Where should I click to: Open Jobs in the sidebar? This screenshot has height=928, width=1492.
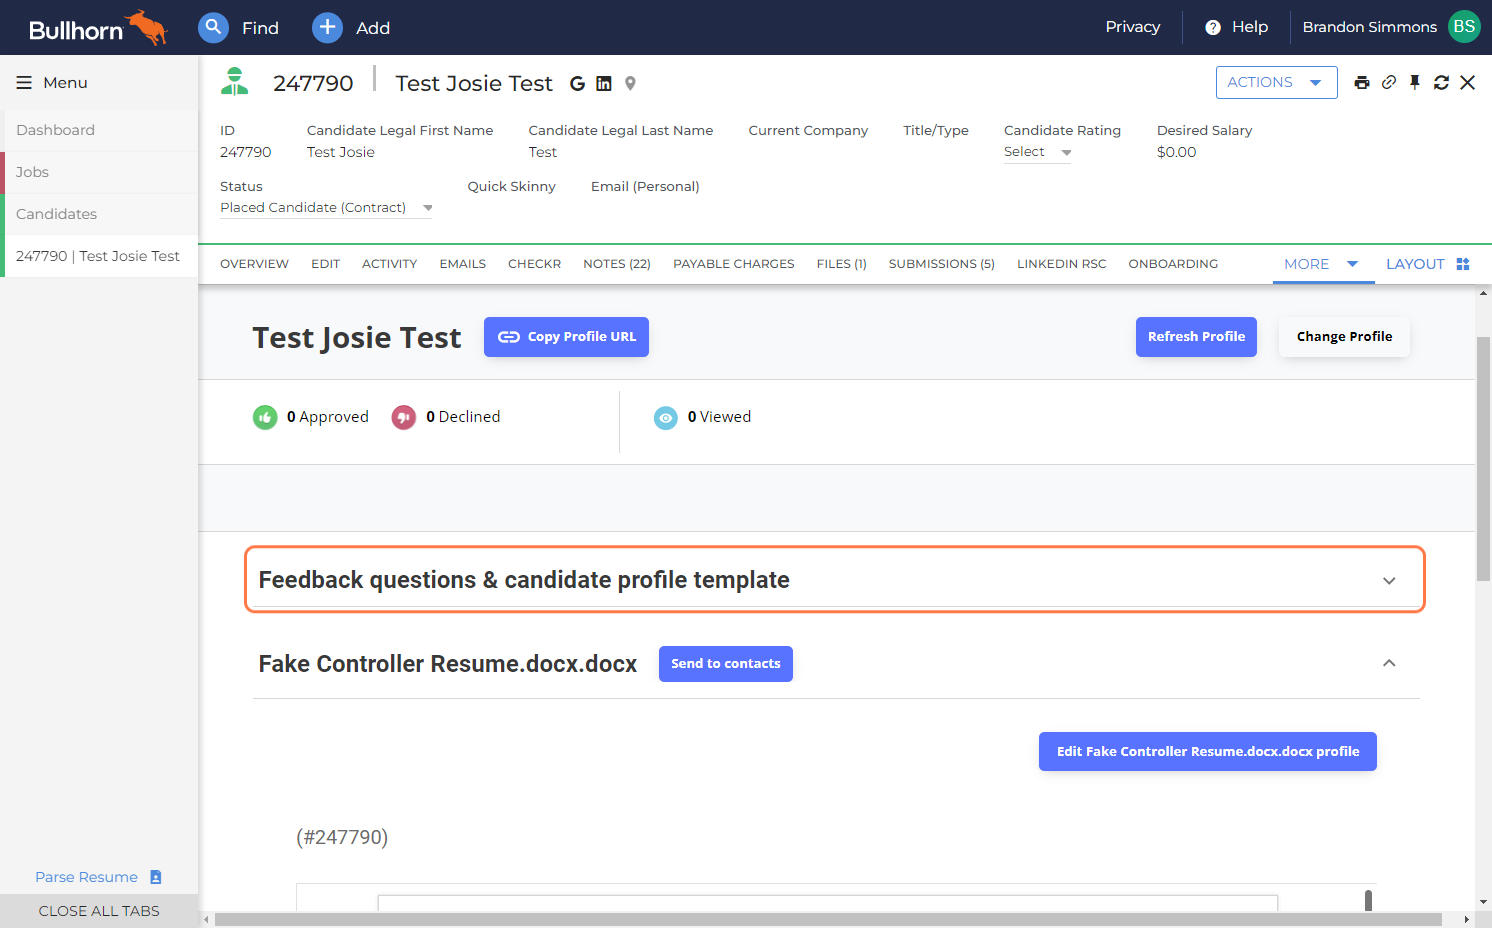(100, 172)
